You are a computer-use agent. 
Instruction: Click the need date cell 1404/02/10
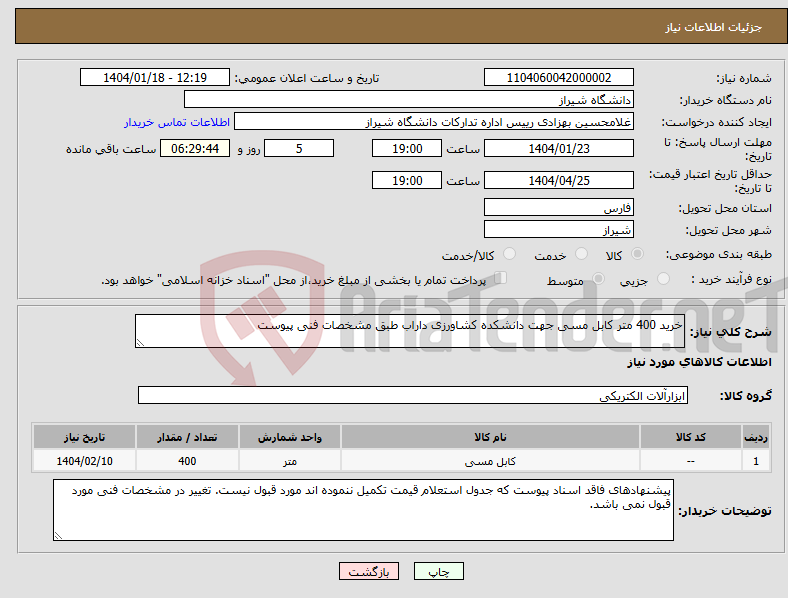click(84, 461)
